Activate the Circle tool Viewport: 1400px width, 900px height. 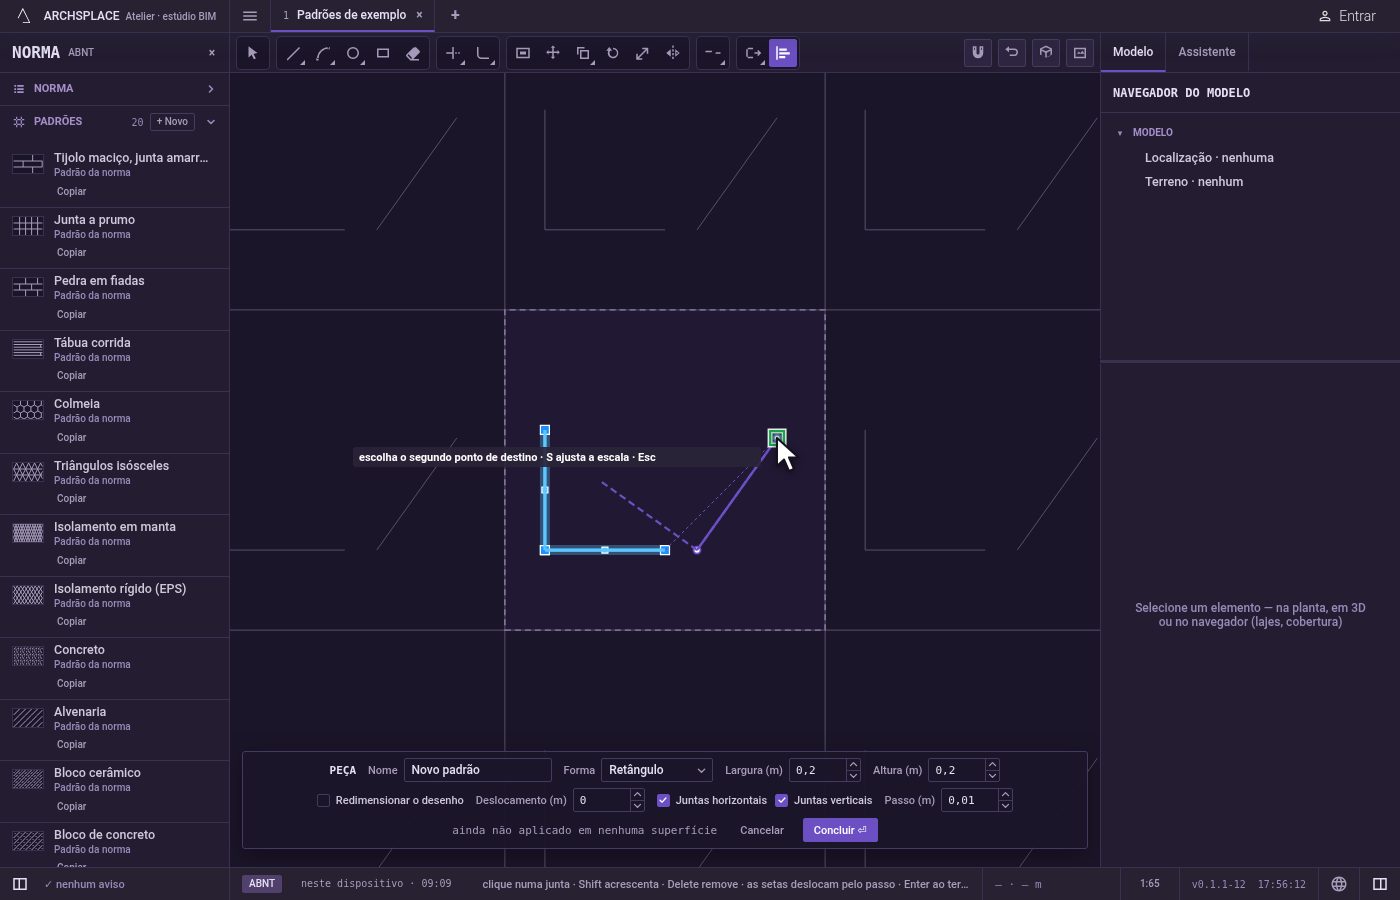pos(353,53)
